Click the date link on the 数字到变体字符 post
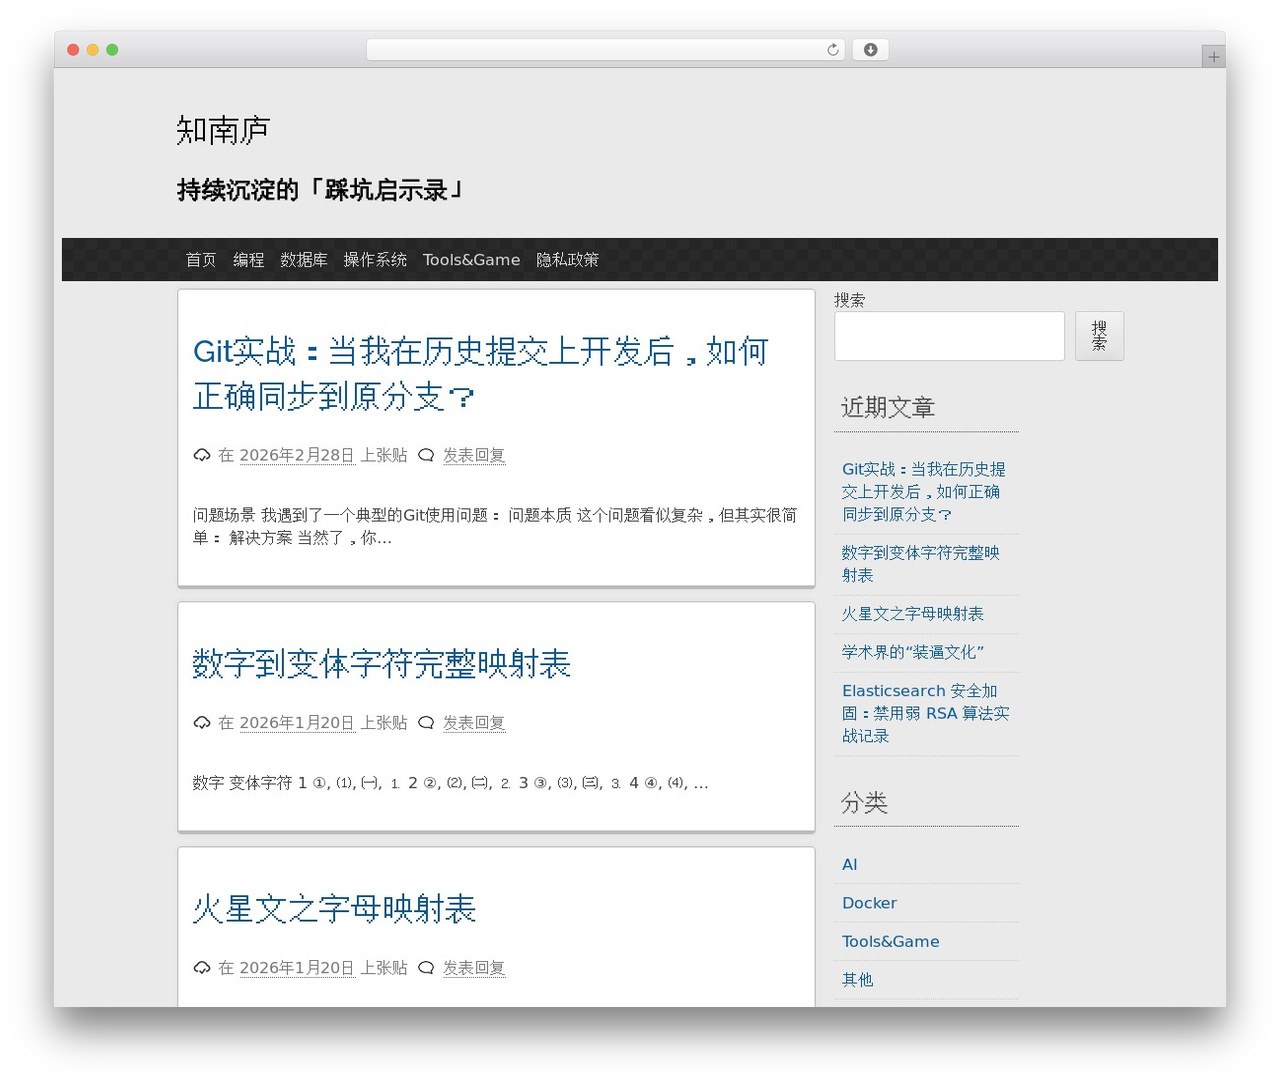The height and width of the screenshot is (1084, 1280). coord(297,723)
